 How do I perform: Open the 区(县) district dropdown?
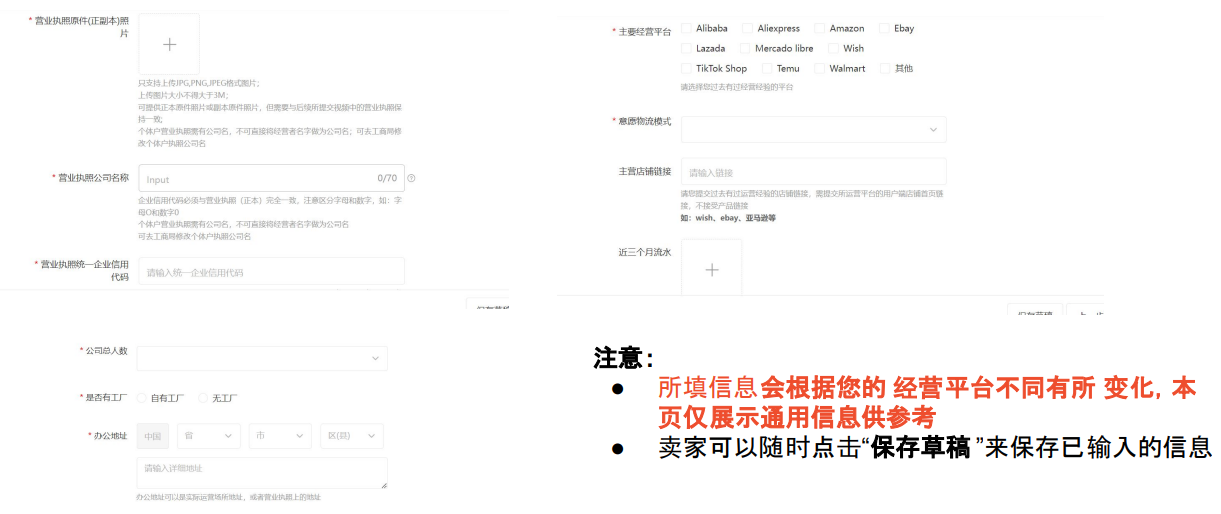pyautogui.click(x=352, y=436)
